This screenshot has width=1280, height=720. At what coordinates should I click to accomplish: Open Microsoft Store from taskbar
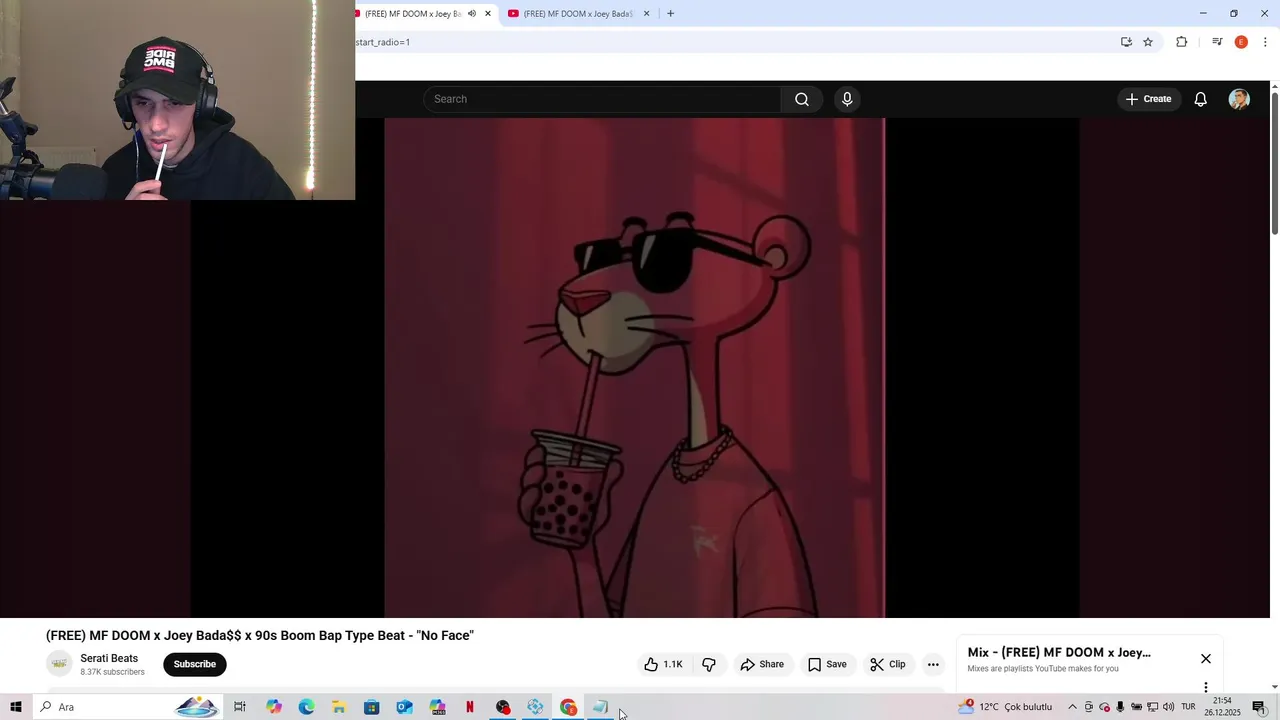point(371,707)
